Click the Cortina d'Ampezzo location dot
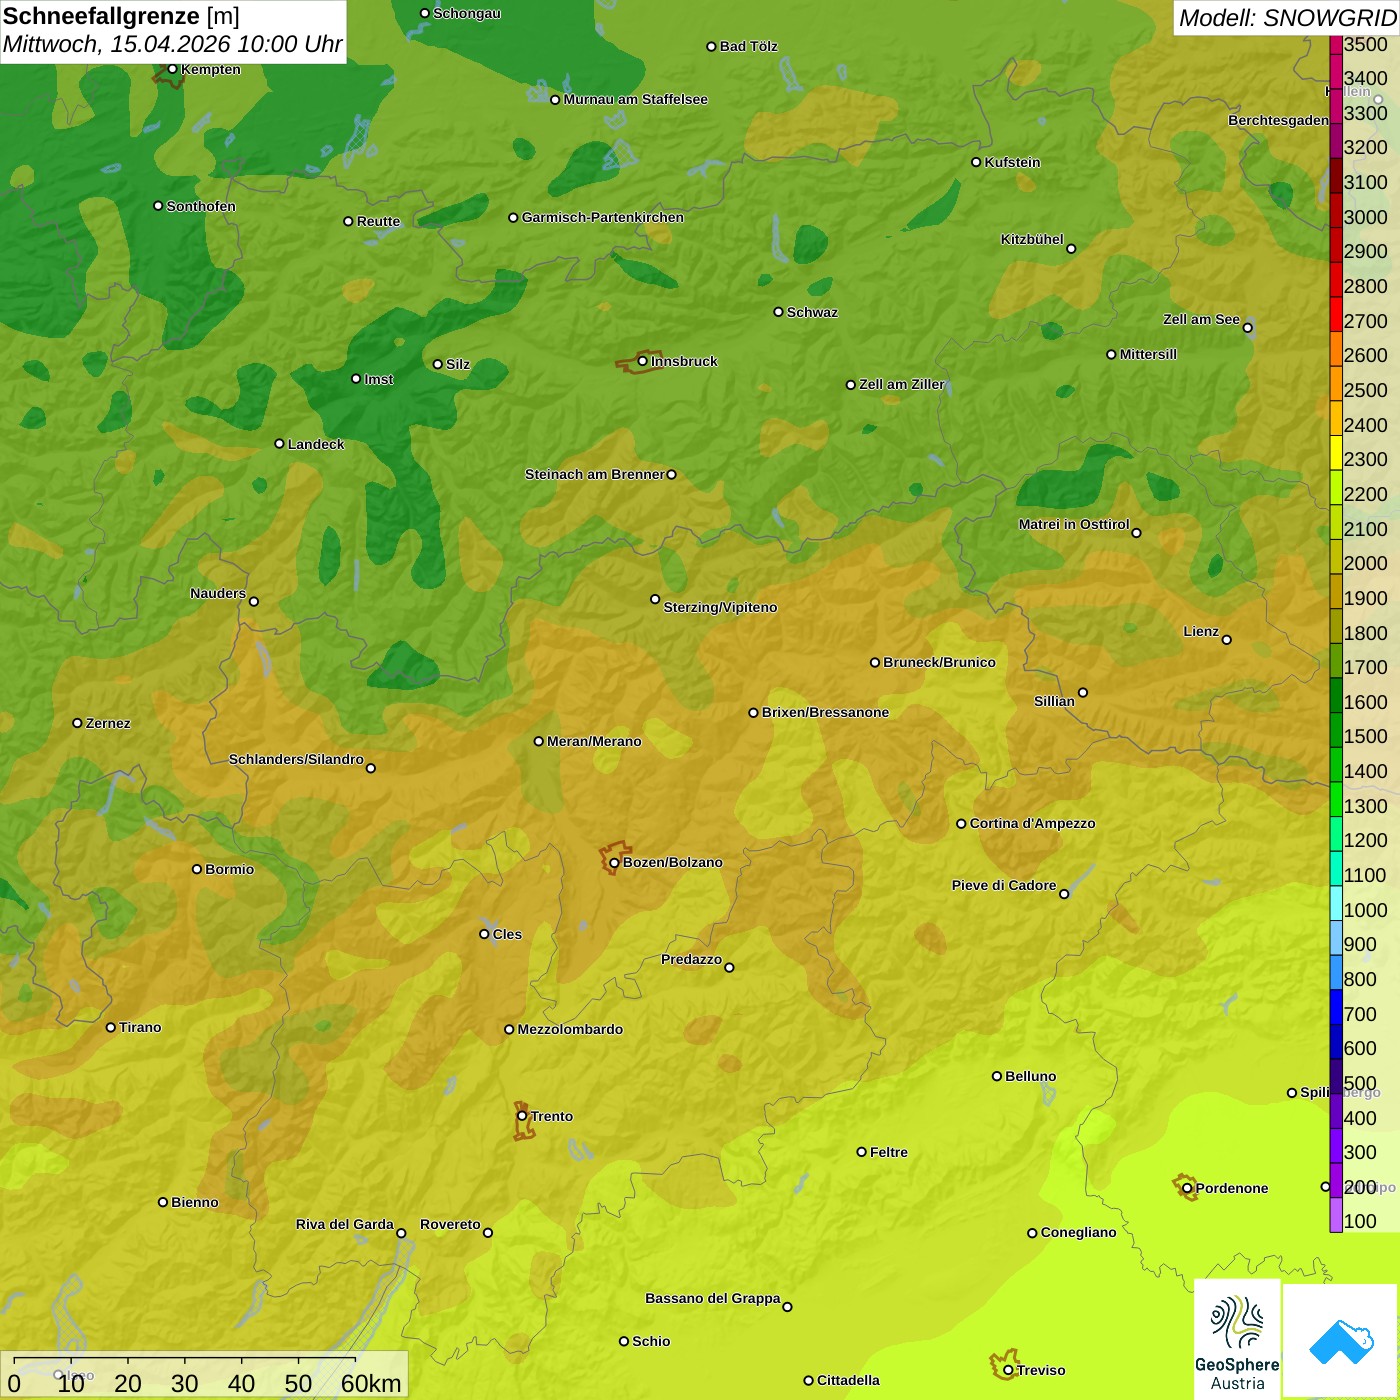The width and height of the screenshot is (1400, 1400). (961, 823)
